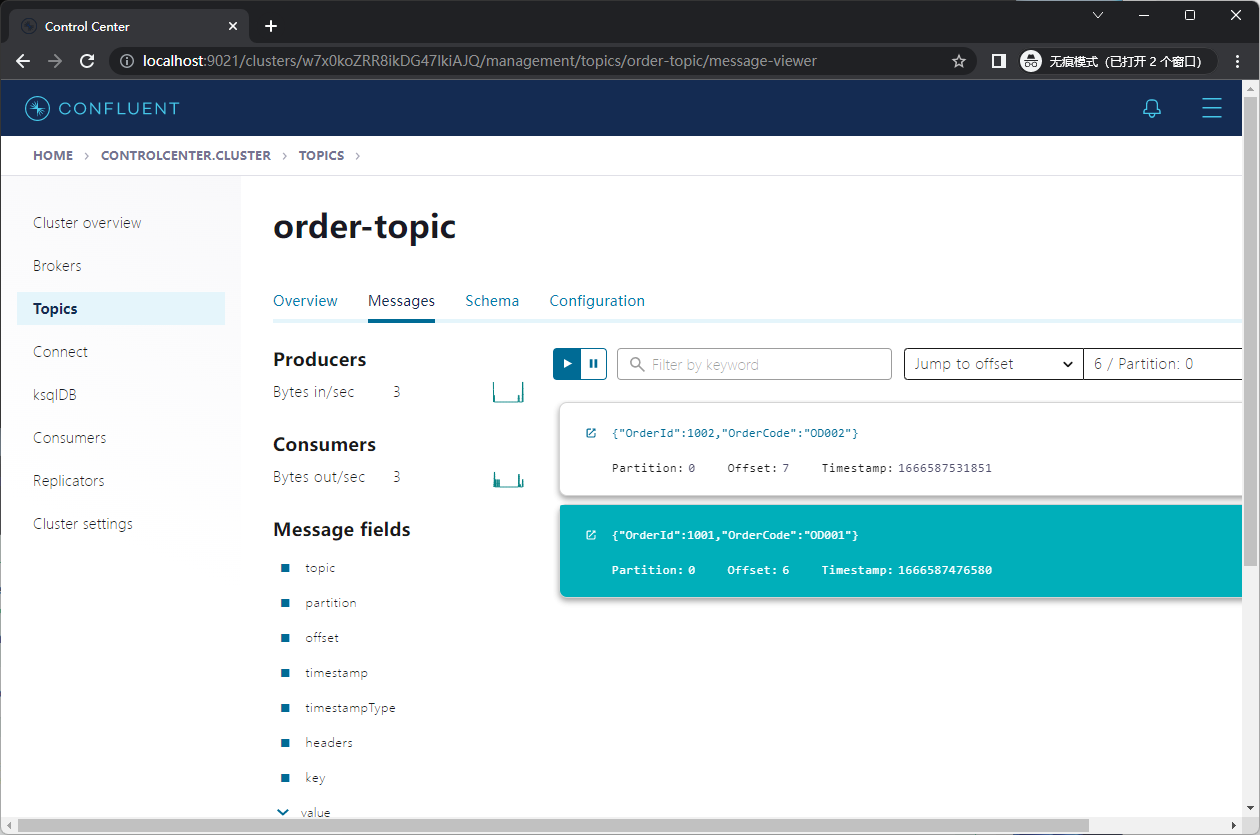The image size is (1260, 835).
Task: Open expand icon on OrderId 1002 message
Action: (591, 433)
